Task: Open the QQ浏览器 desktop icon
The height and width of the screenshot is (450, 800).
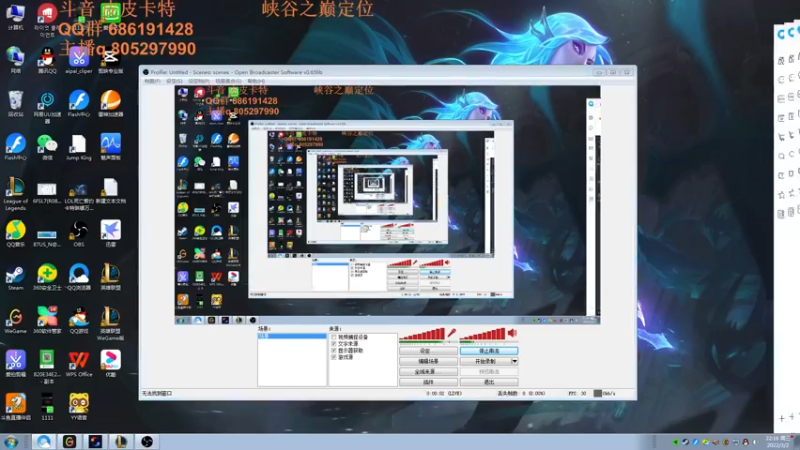Action: pos(79,278)
